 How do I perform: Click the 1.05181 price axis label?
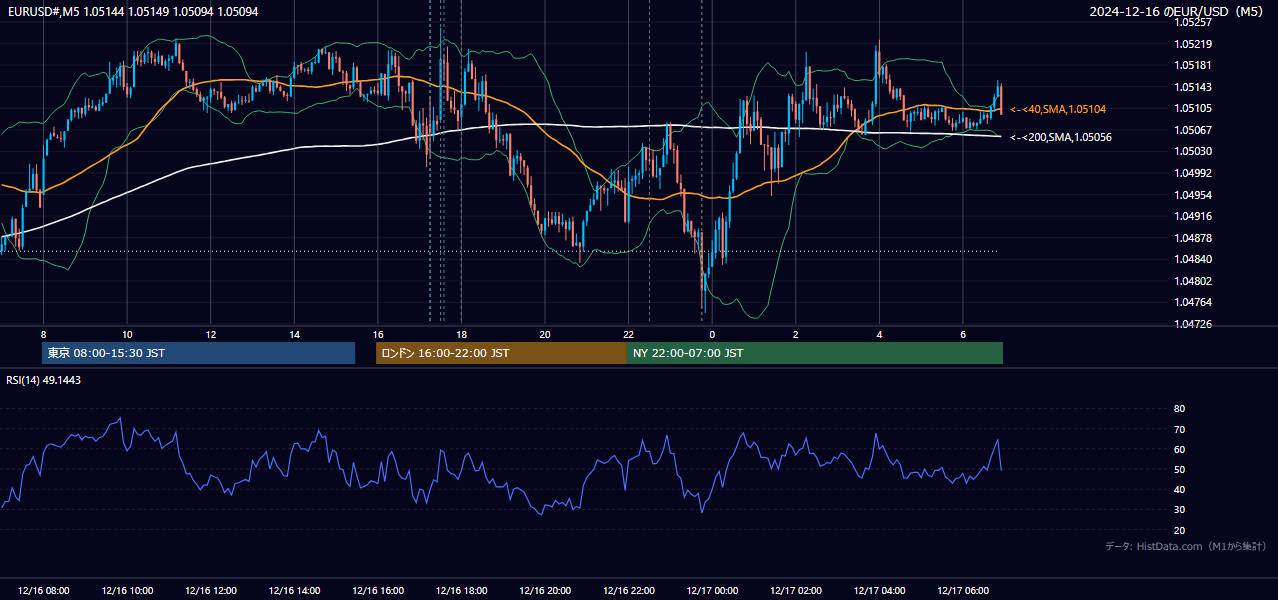[1193, 65]
